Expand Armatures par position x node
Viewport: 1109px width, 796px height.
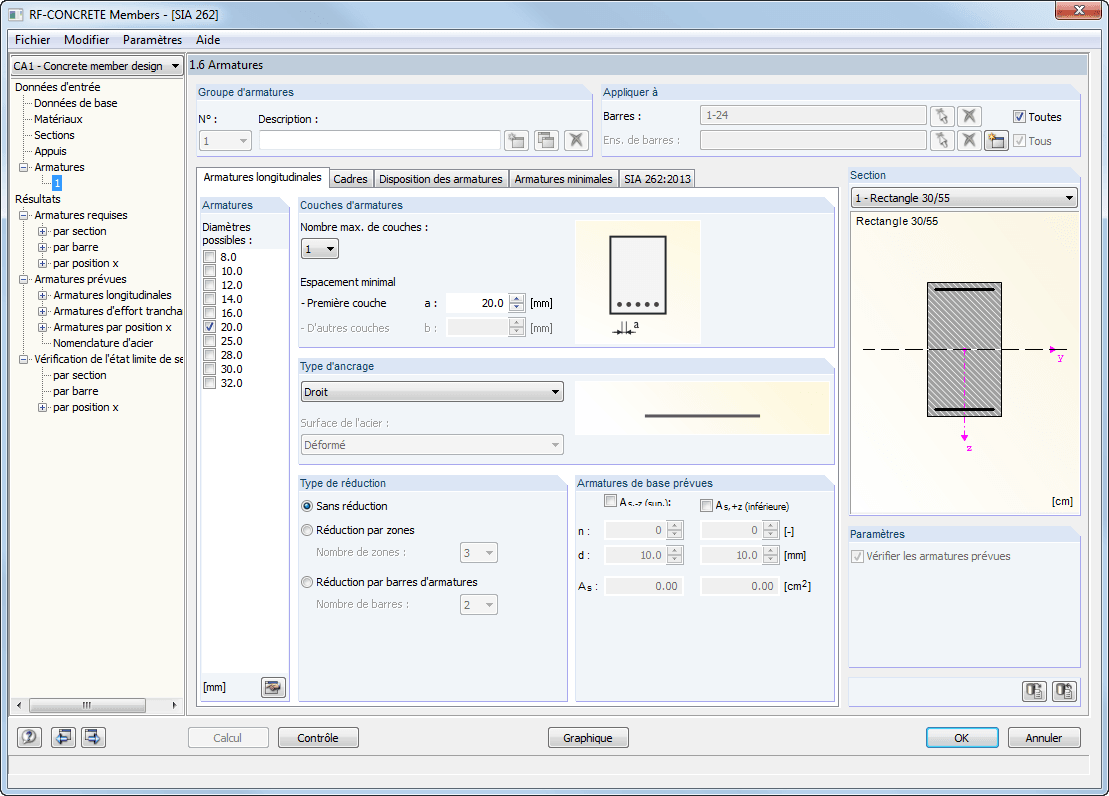[x=42, y=328]
